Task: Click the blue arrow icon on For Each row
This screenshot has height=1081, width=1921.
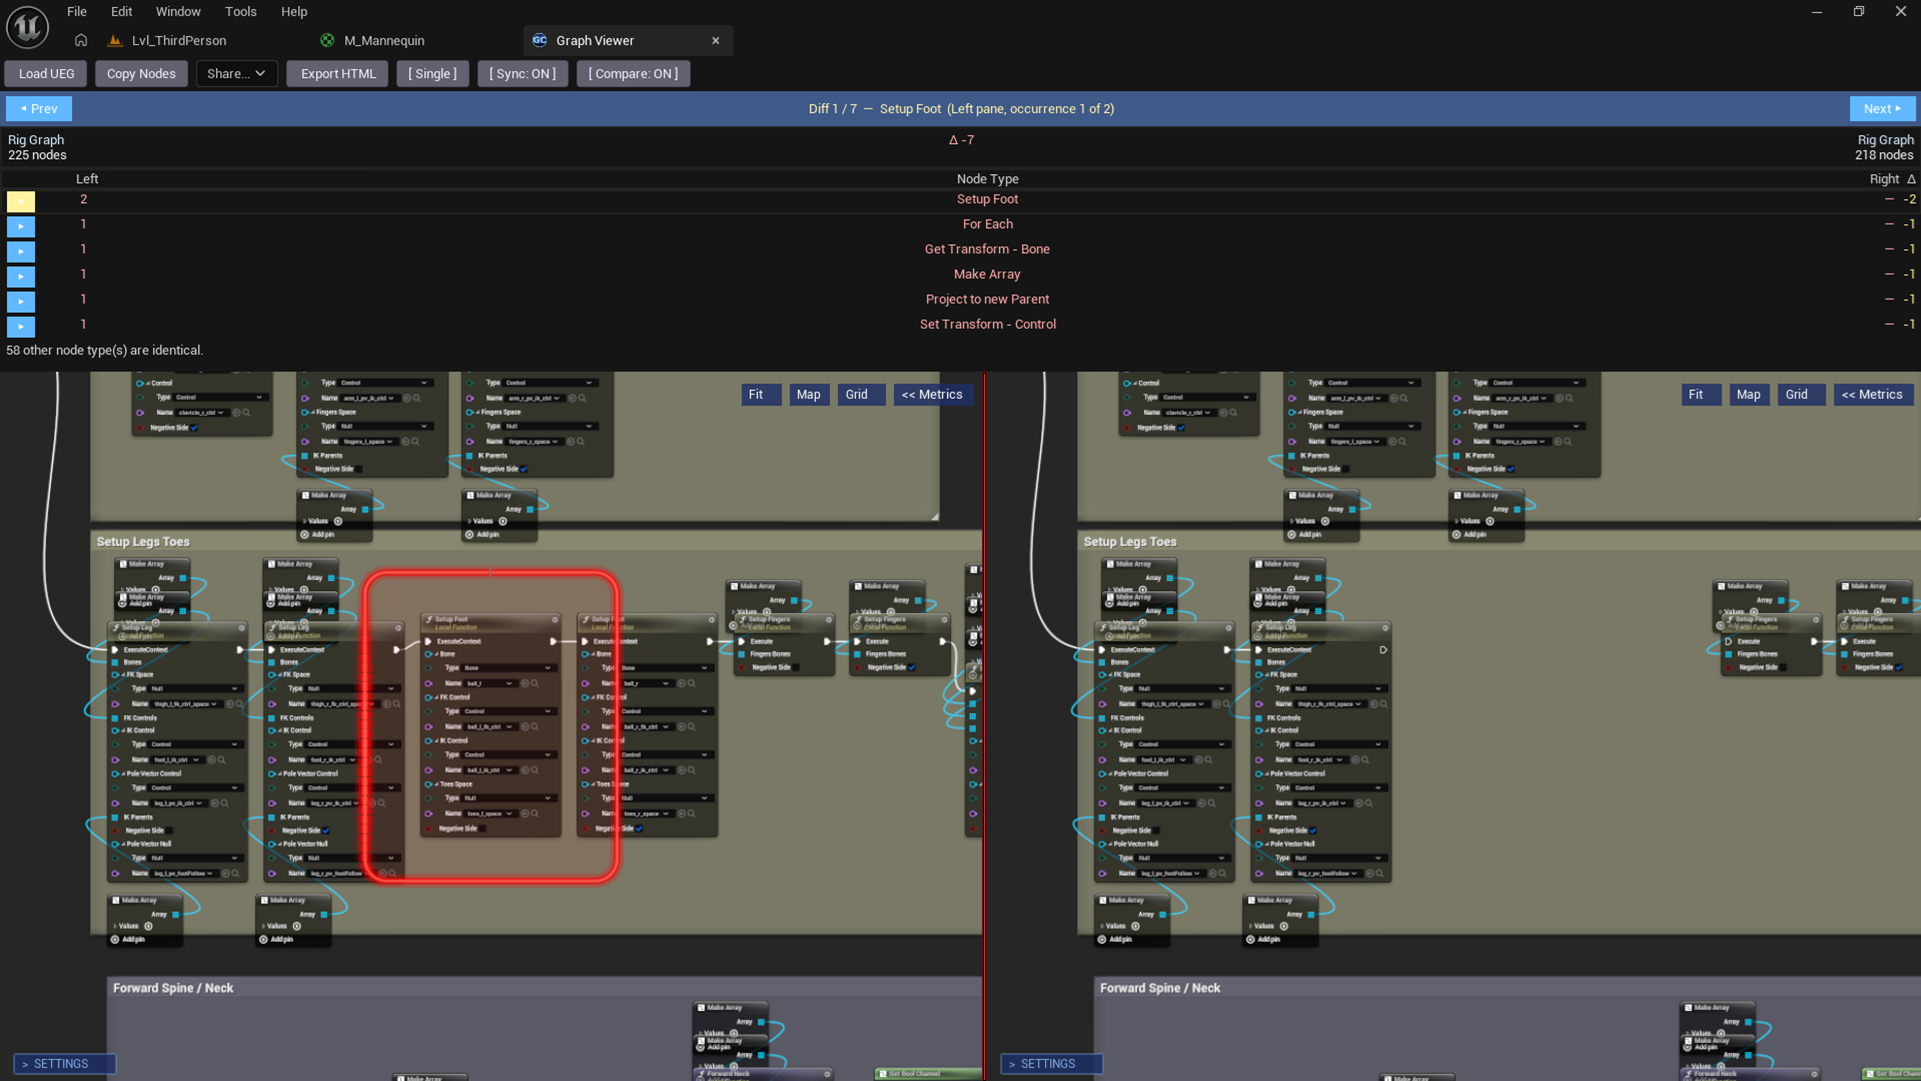Action: (x=20, y=226)
